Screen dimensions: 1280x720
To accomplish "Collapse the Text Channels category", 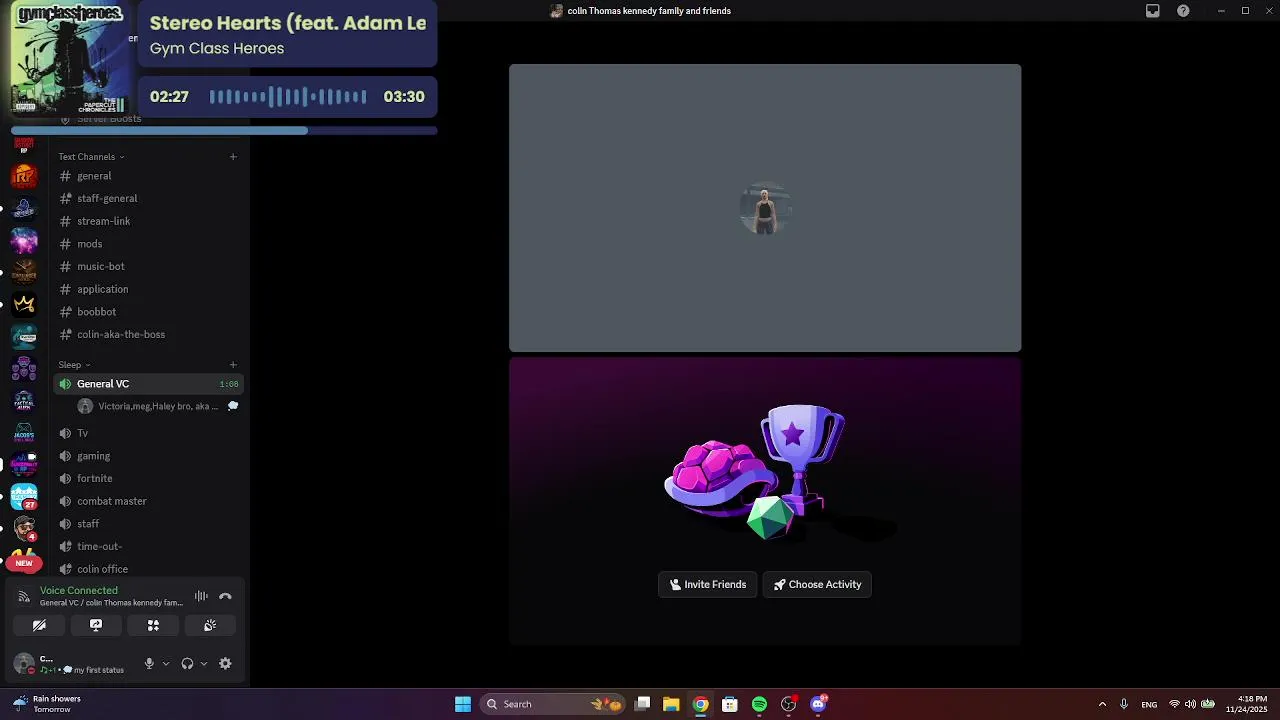I will pos(91,156).
